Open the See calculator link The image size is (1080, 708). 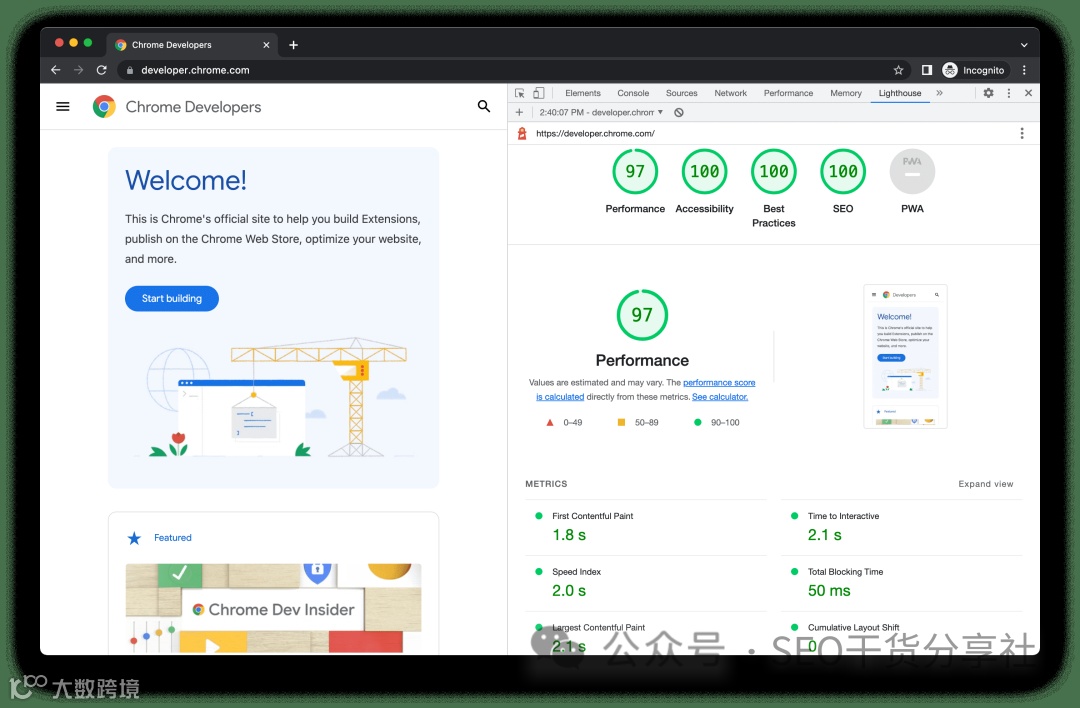[x=720, y=397]
